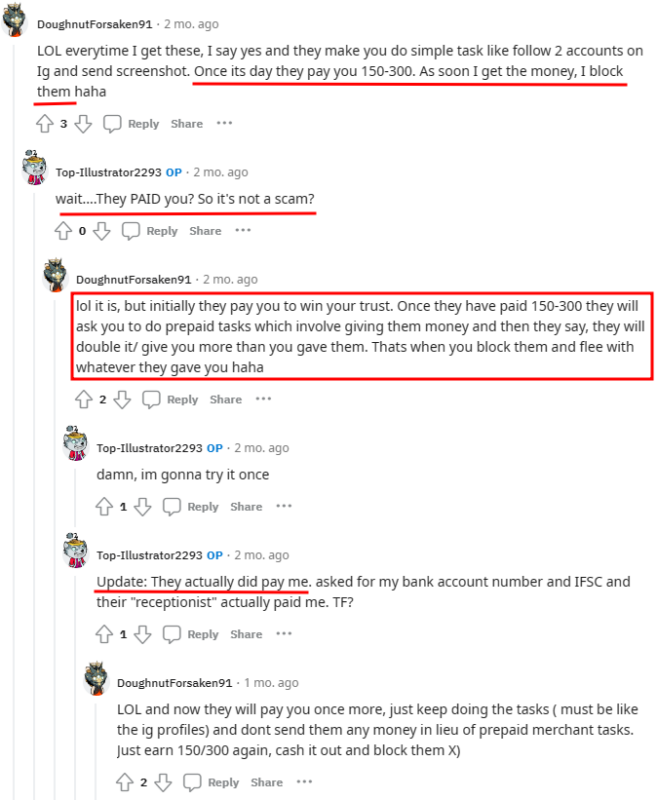Upvote the top DoughnutForsaken91 comment
Screen dimensions: 657x800
[x=45, y=123]
